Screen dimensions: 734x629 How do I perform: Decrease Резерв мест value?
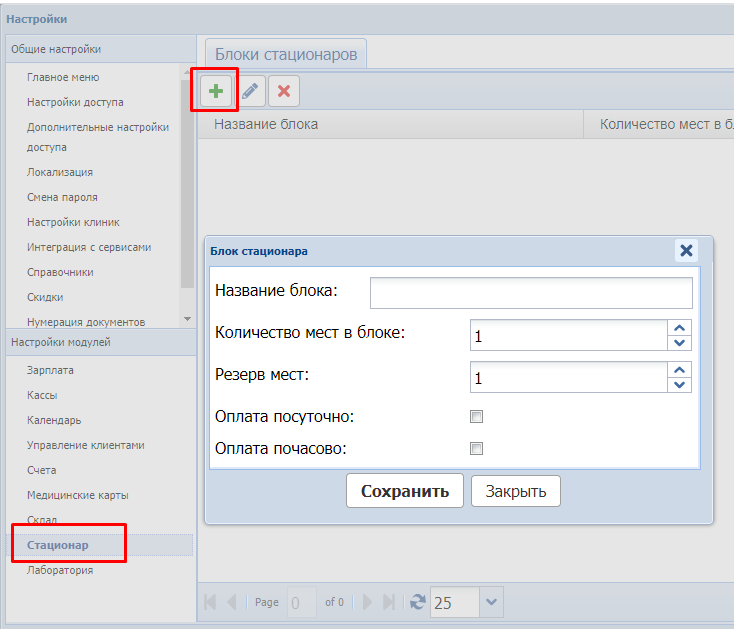point(680,385)
